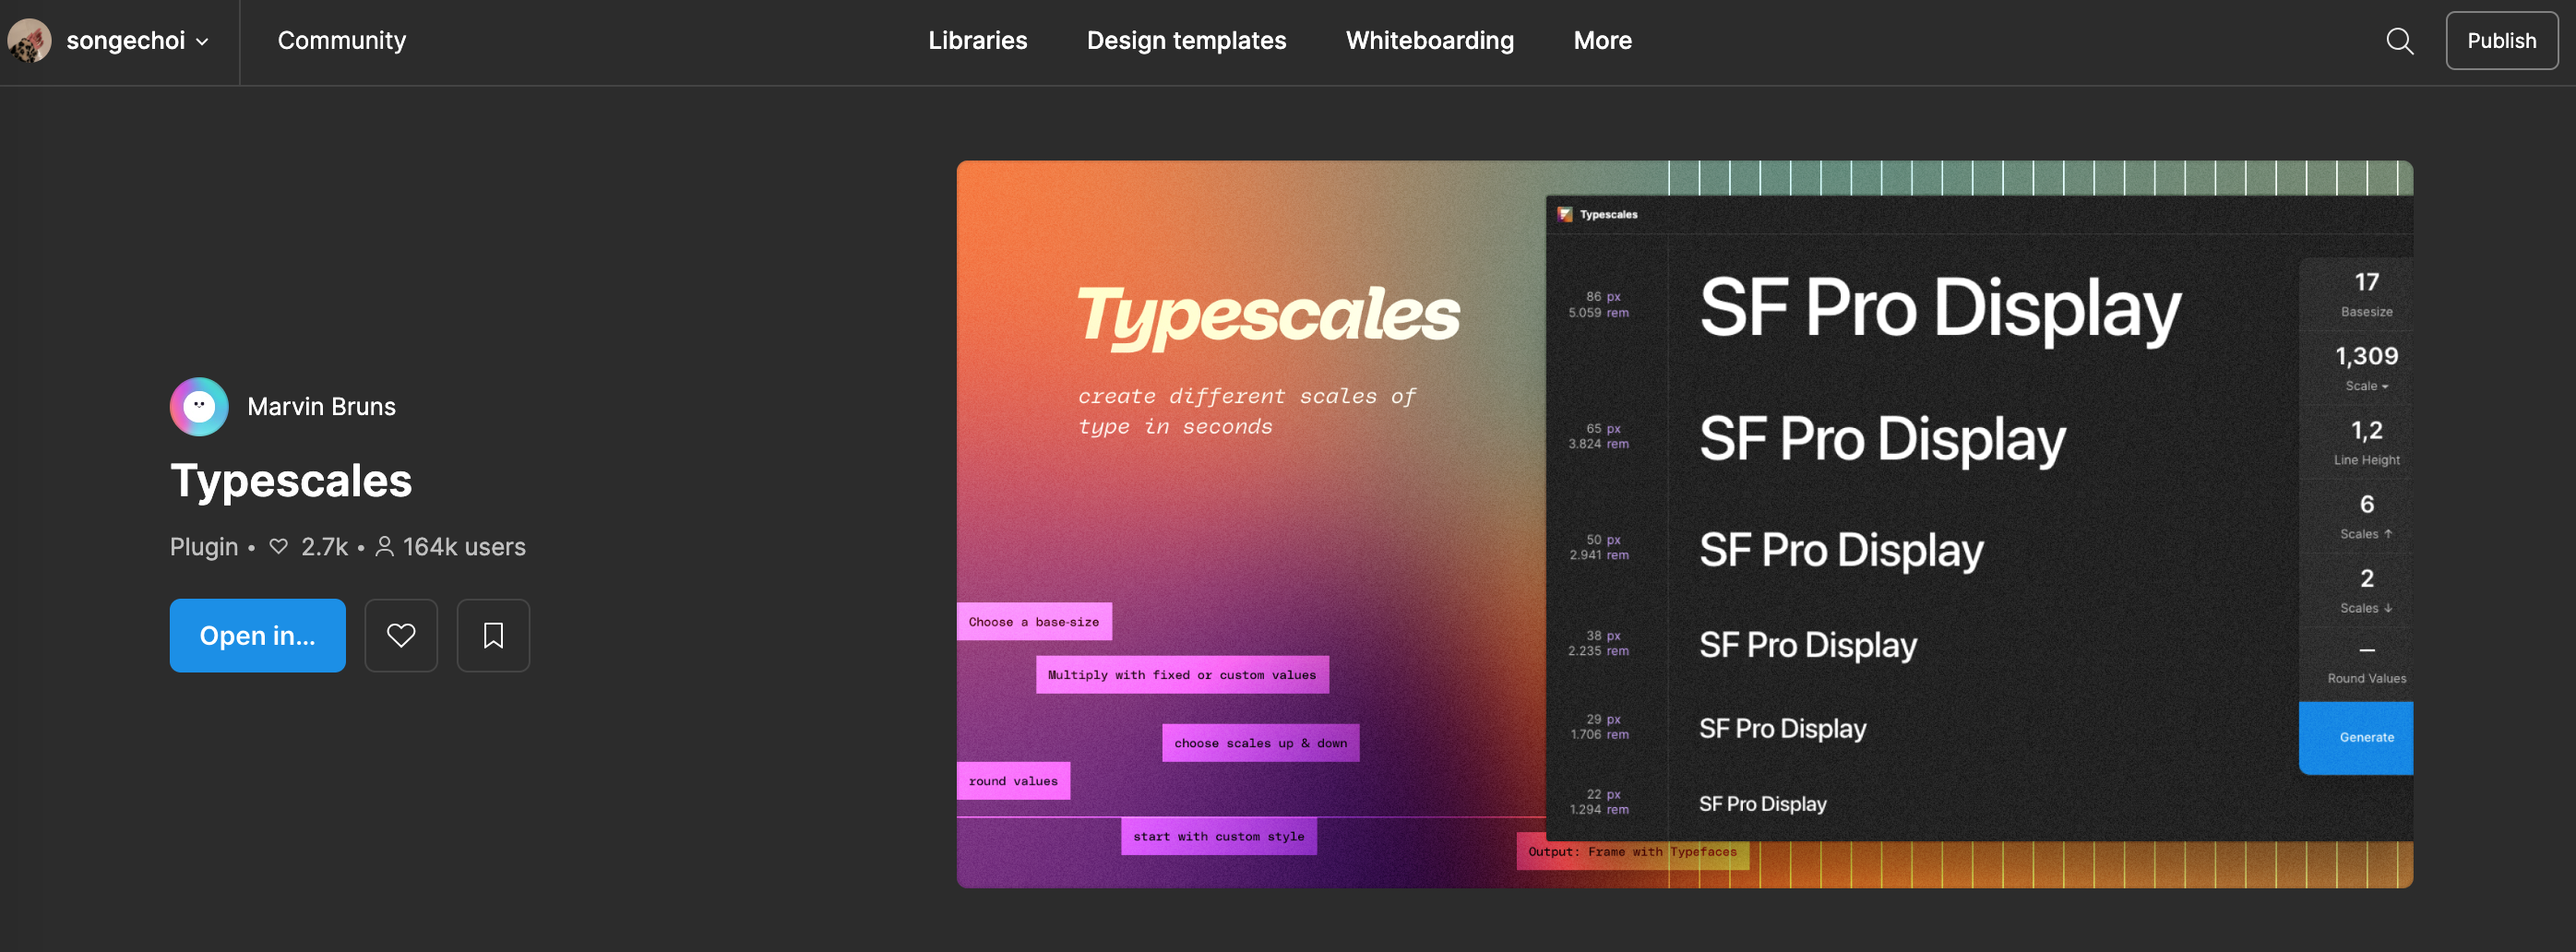Open the Design templates menu

click(1186, 41)
